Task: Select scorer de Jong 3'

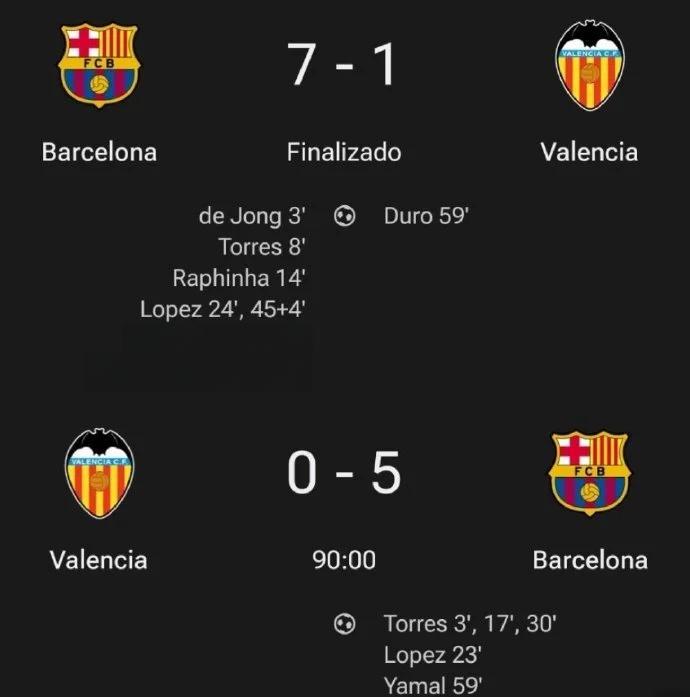Action: (x=252, y=216)
